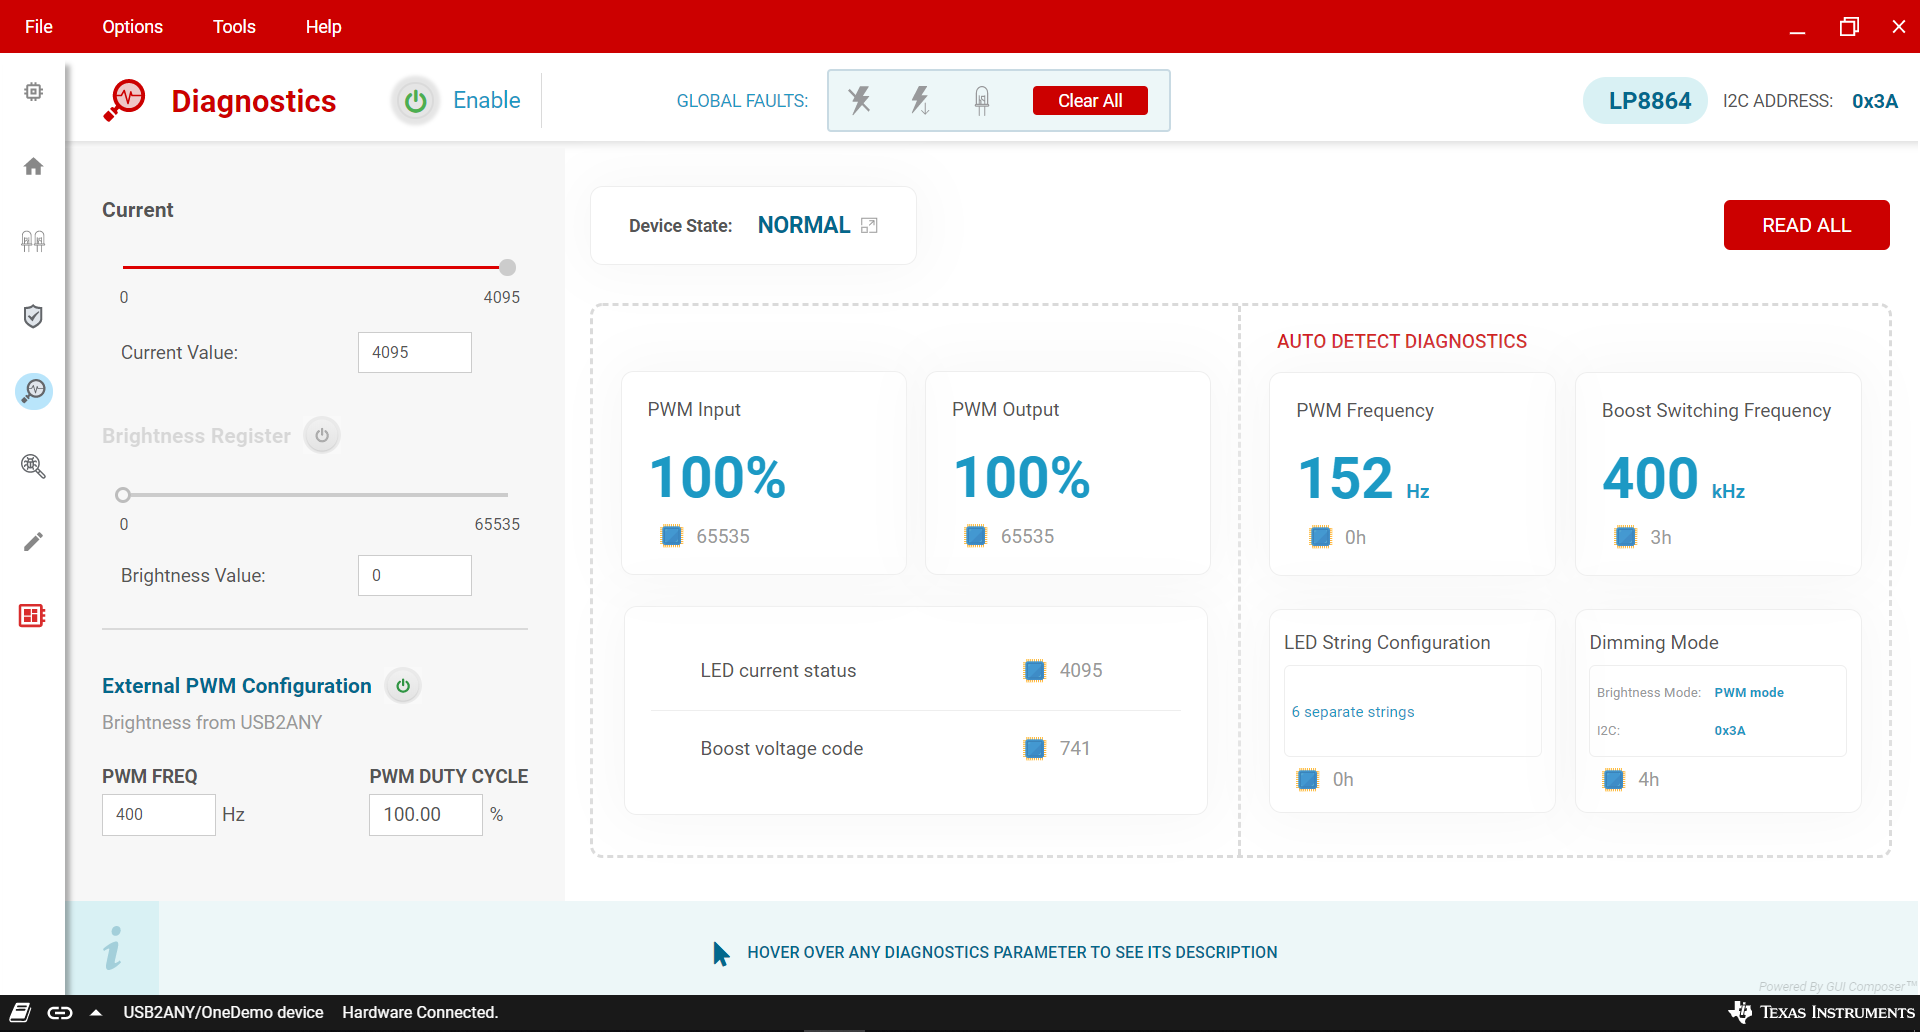Toggle the Brightness Register power button

[x=322, y=436]
